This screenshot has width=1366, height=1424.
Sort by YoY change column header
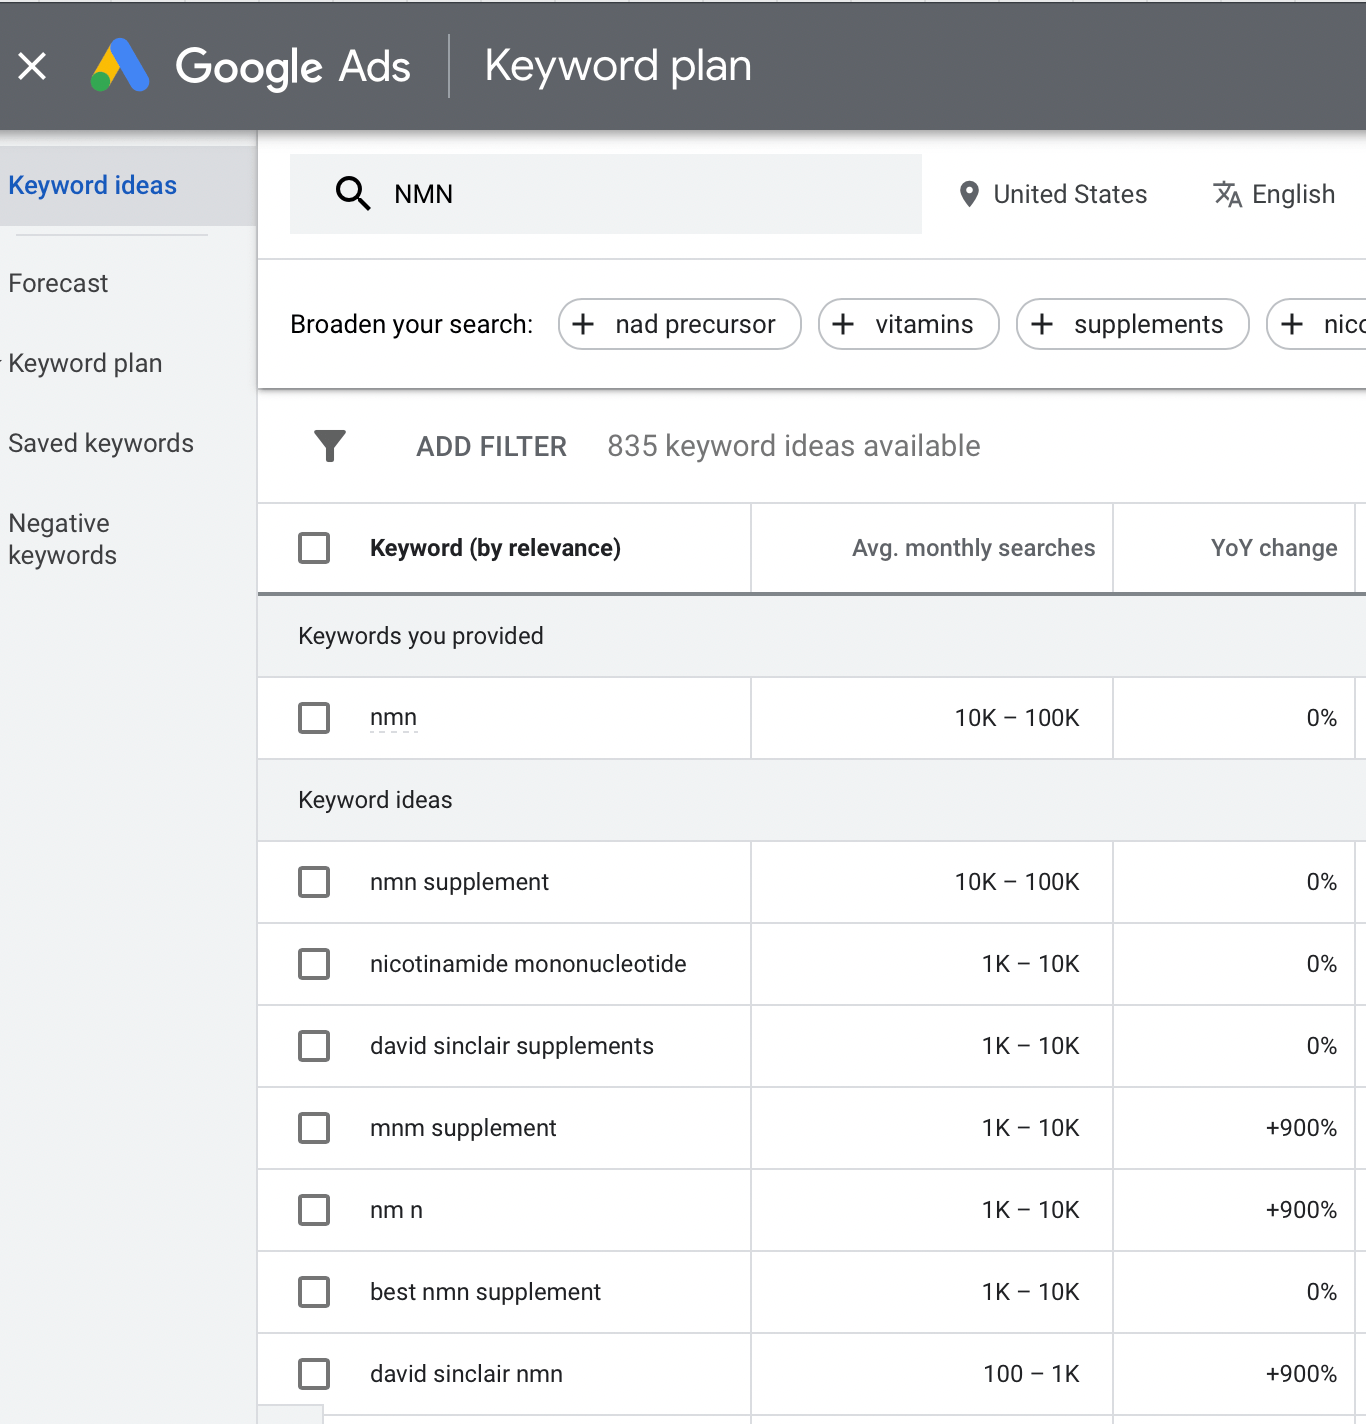[1274, 548]
